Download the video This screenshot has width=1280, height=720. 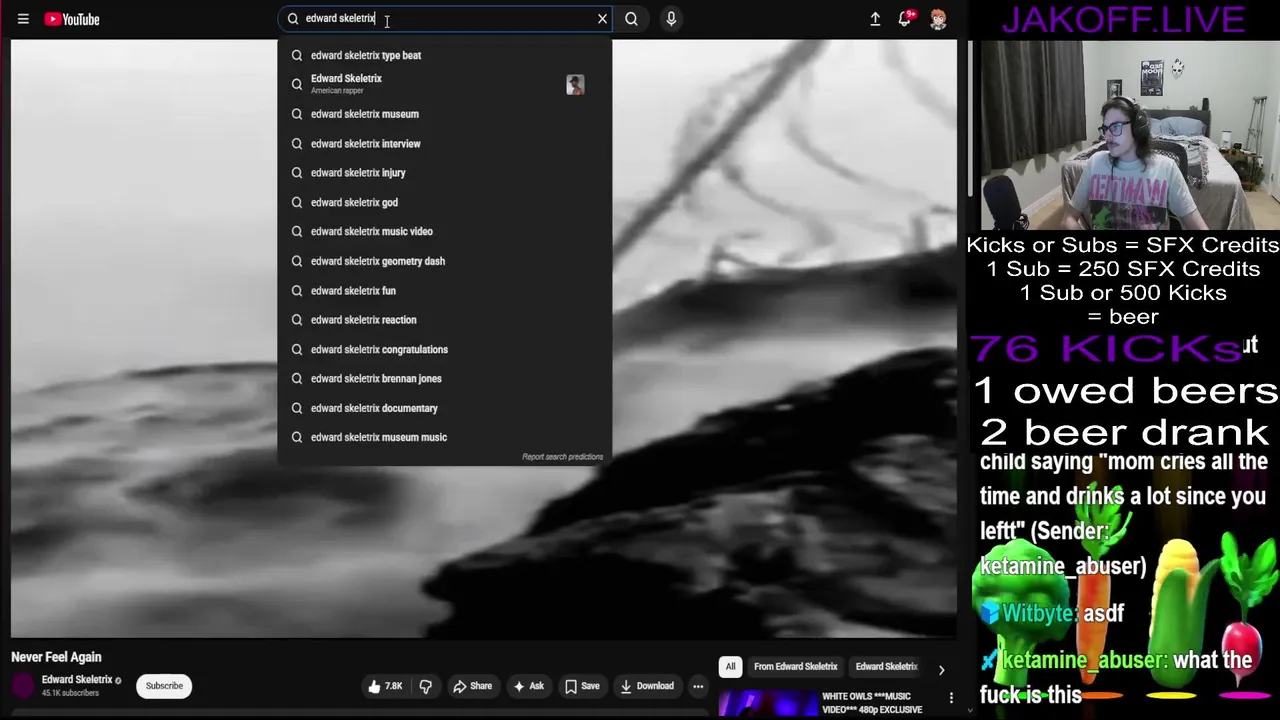(647, 686)
